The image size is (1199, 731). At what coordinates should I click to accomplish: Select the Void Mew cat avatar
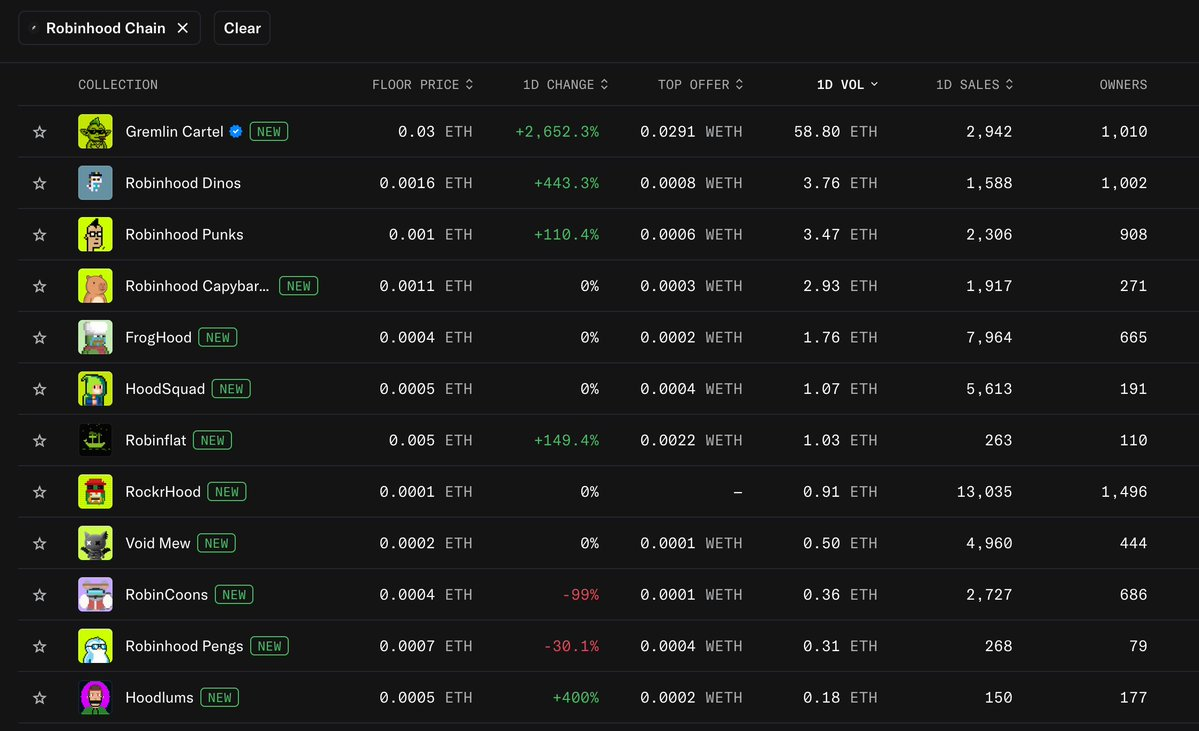(95, 543)
